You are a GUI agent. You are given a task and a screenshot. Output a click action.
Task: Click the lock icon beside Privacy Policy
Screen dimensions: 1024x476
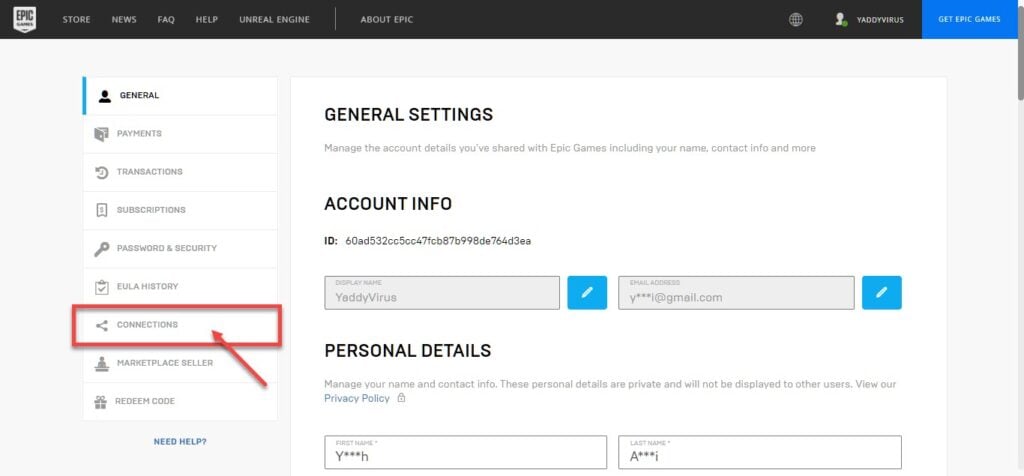[401, 398]
